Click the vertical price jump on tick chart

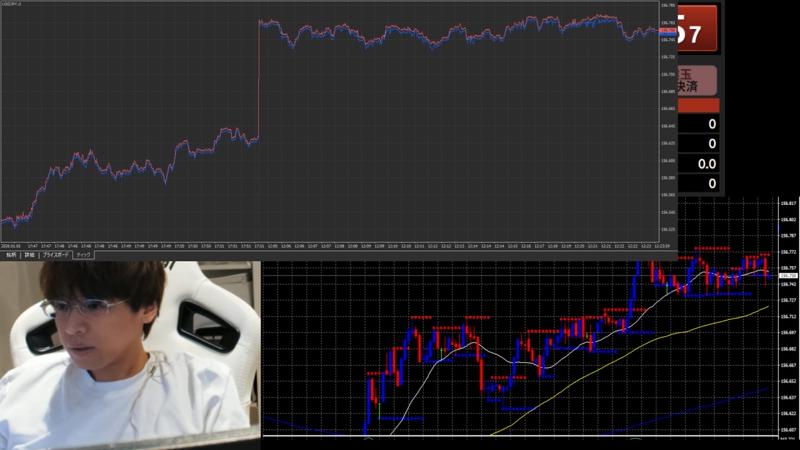pyautogui.click(x=258, y=80)
